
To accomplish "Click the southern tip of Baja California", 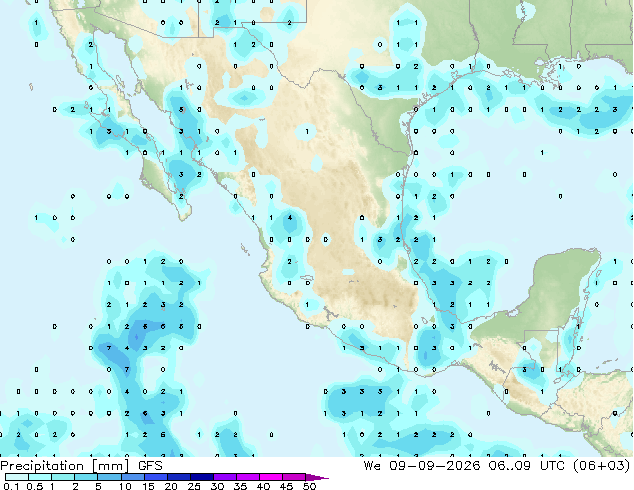I will coord(185,218).
